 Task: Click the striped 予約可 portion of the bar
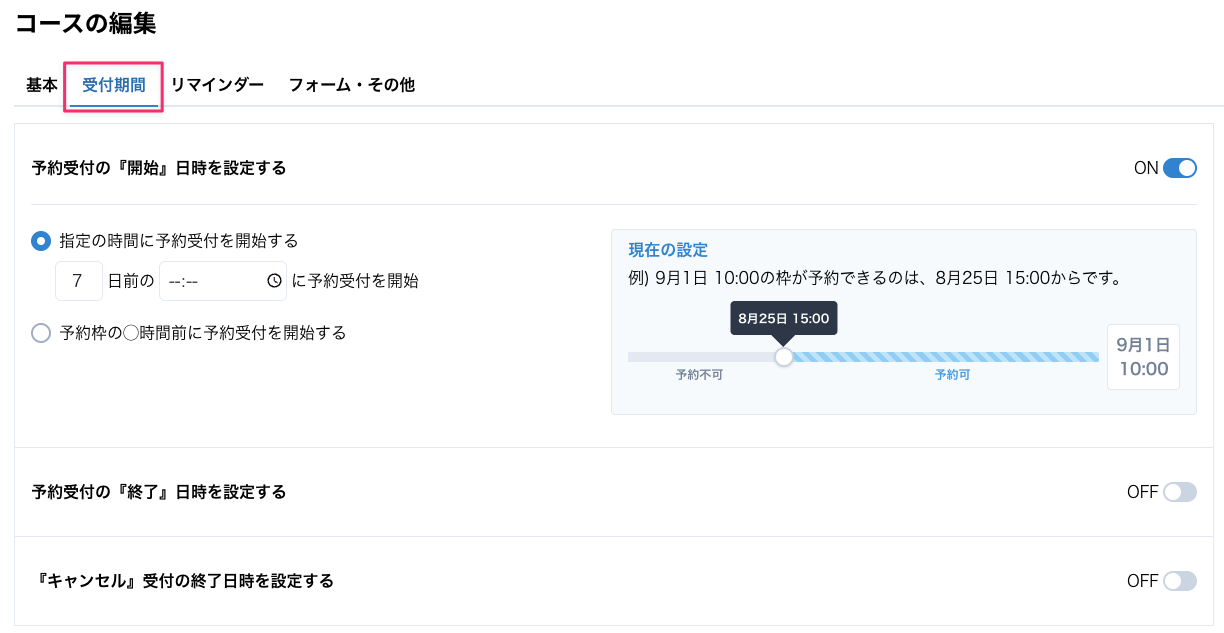[946, 357]
